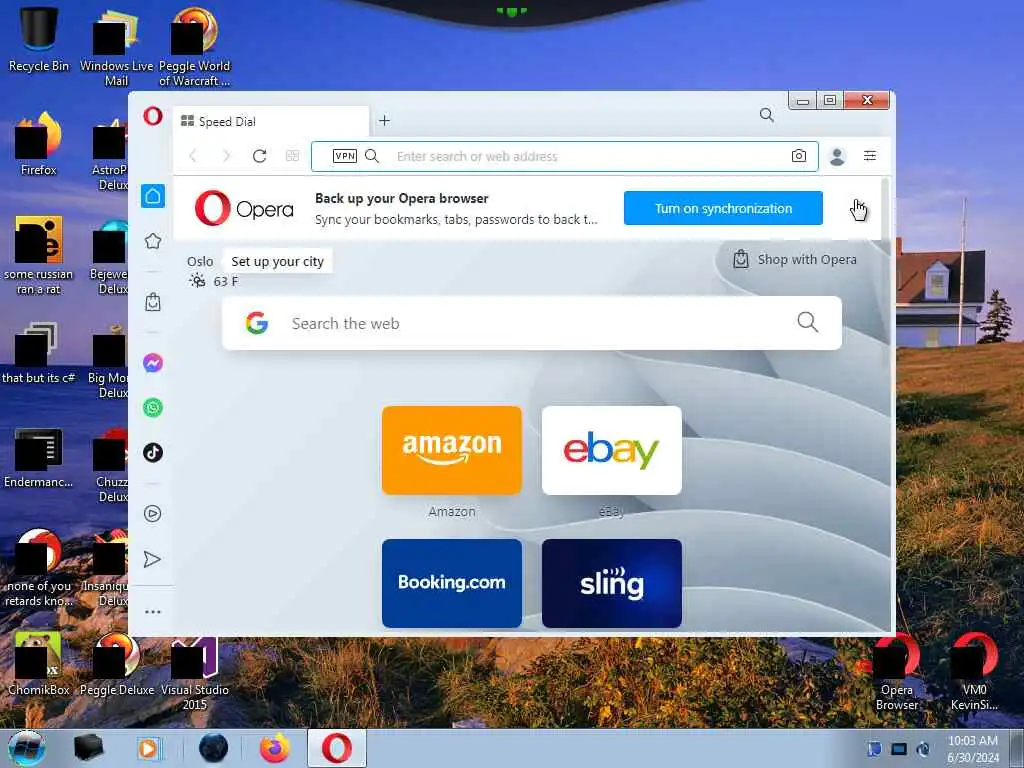Open bookmarks star in sidebar
Screen dimensions: 1024x768
(x=153, y=242)
